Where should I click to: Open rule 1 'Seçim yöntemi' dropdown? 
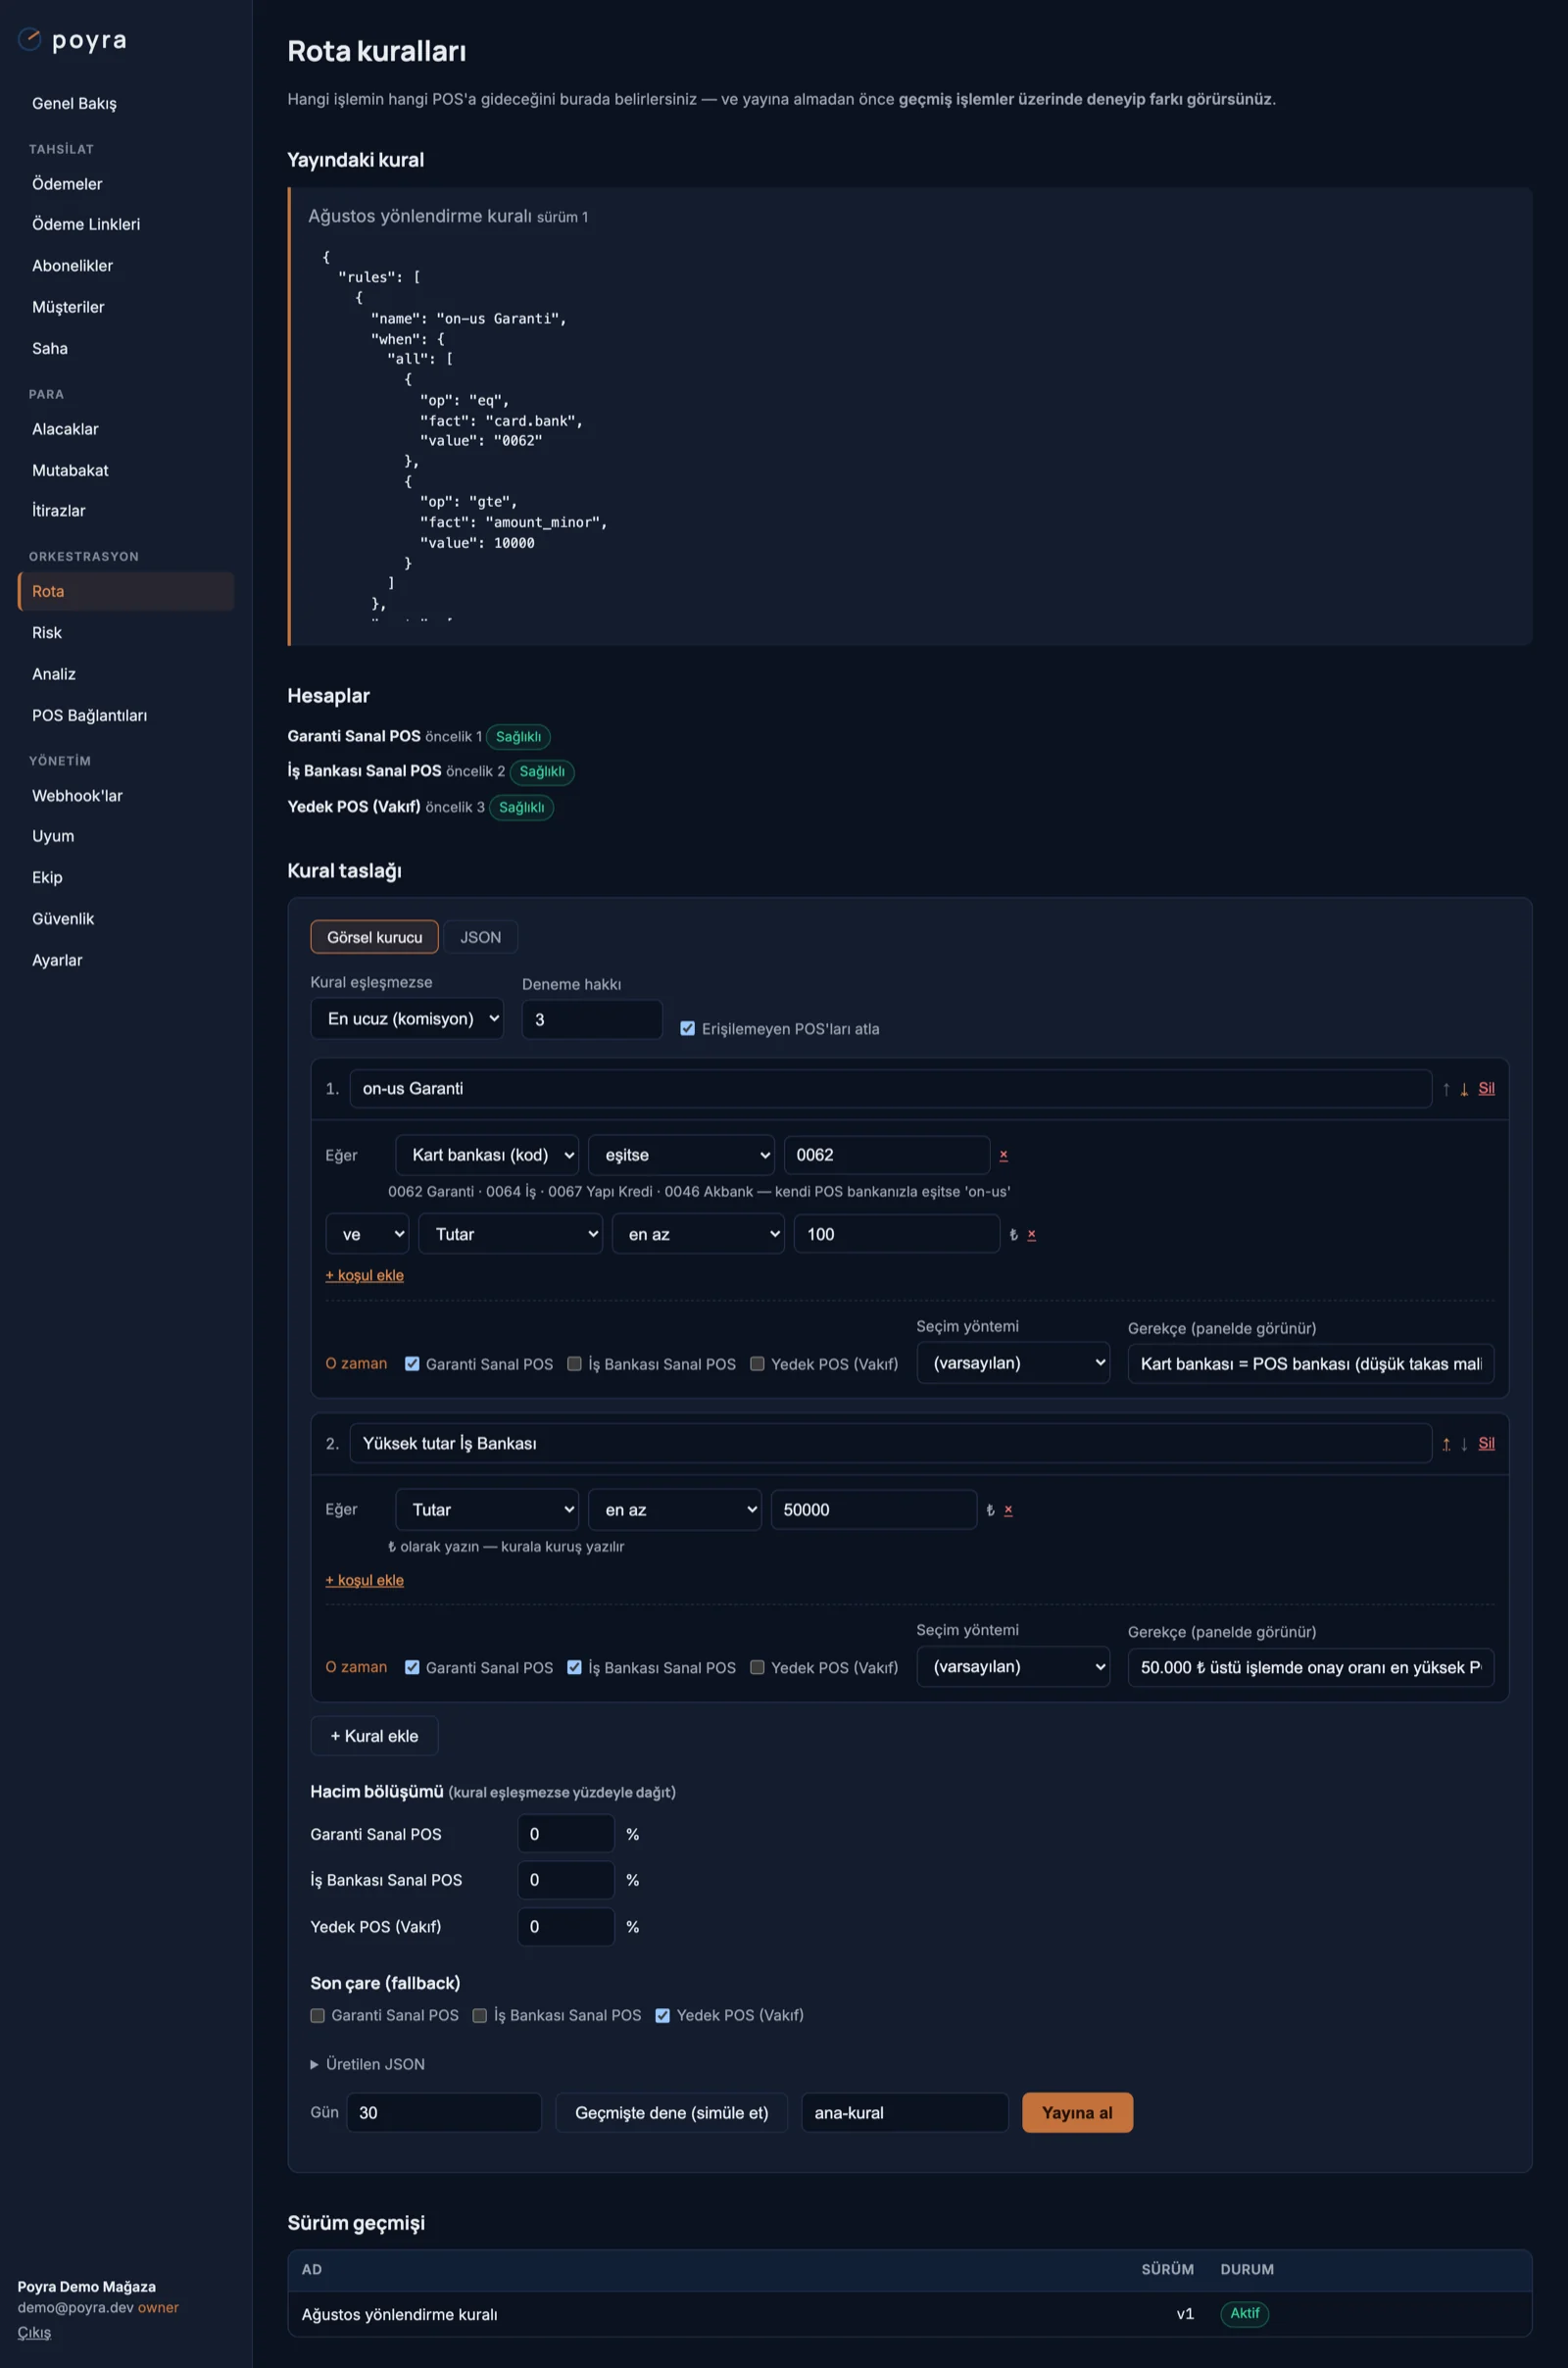click(x=1013, y=1363)
